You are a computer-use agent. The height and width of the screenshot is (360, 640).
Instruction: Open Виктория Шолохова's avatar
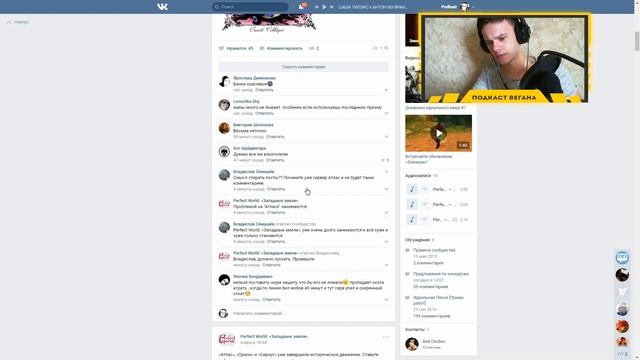click(224, 128)
